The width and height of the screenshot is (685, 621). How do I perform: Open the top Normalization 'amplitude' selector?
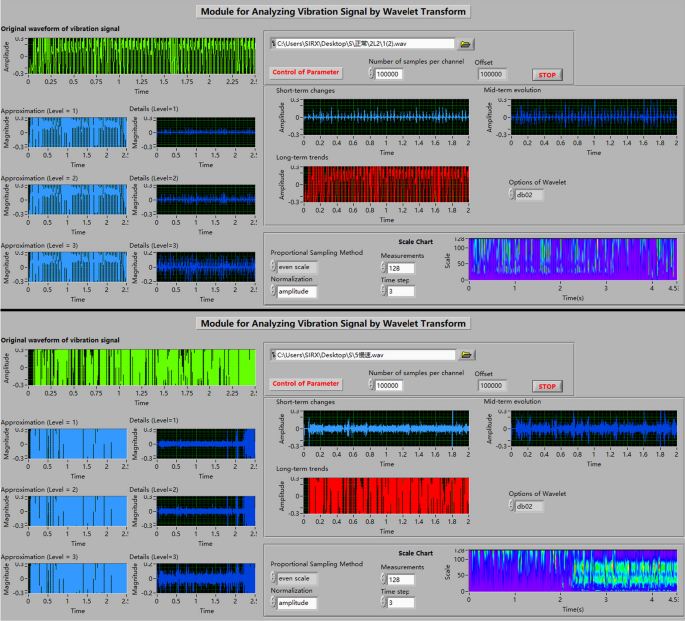[296, 292]
